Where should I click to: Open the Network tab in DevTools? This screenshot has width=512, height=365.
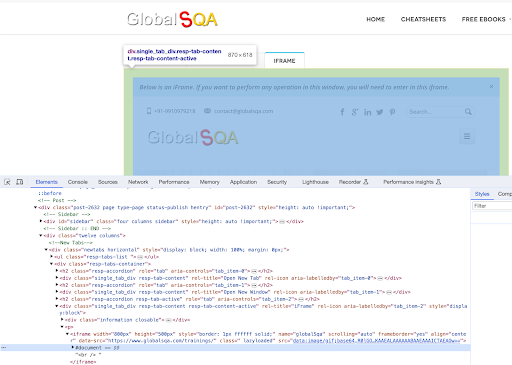tap(138, 182)
